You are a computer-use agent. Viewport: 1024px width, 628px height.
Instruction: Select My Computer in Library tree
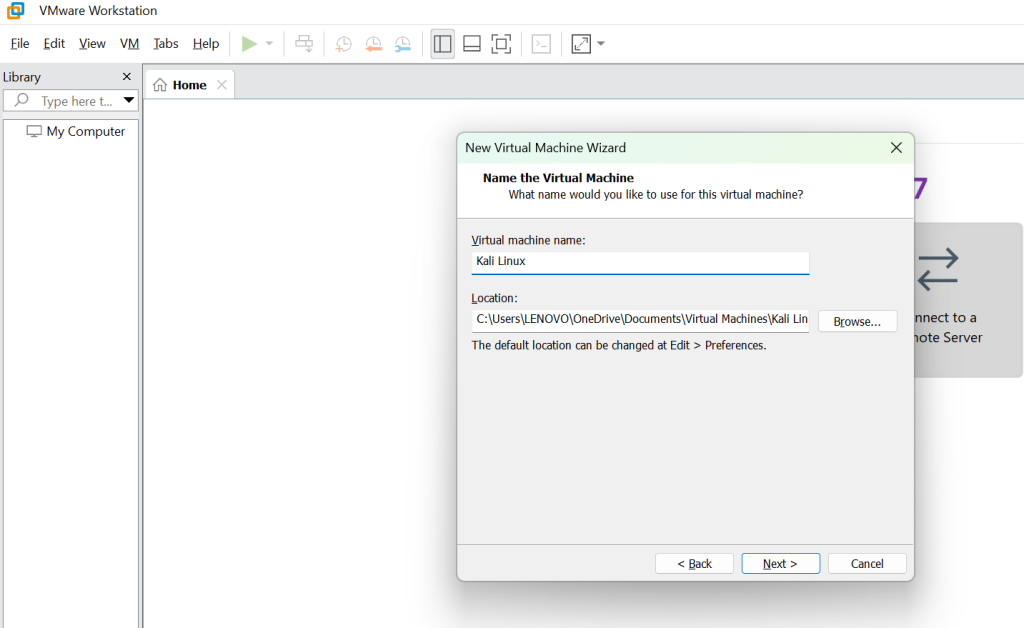tap(85, 132)
